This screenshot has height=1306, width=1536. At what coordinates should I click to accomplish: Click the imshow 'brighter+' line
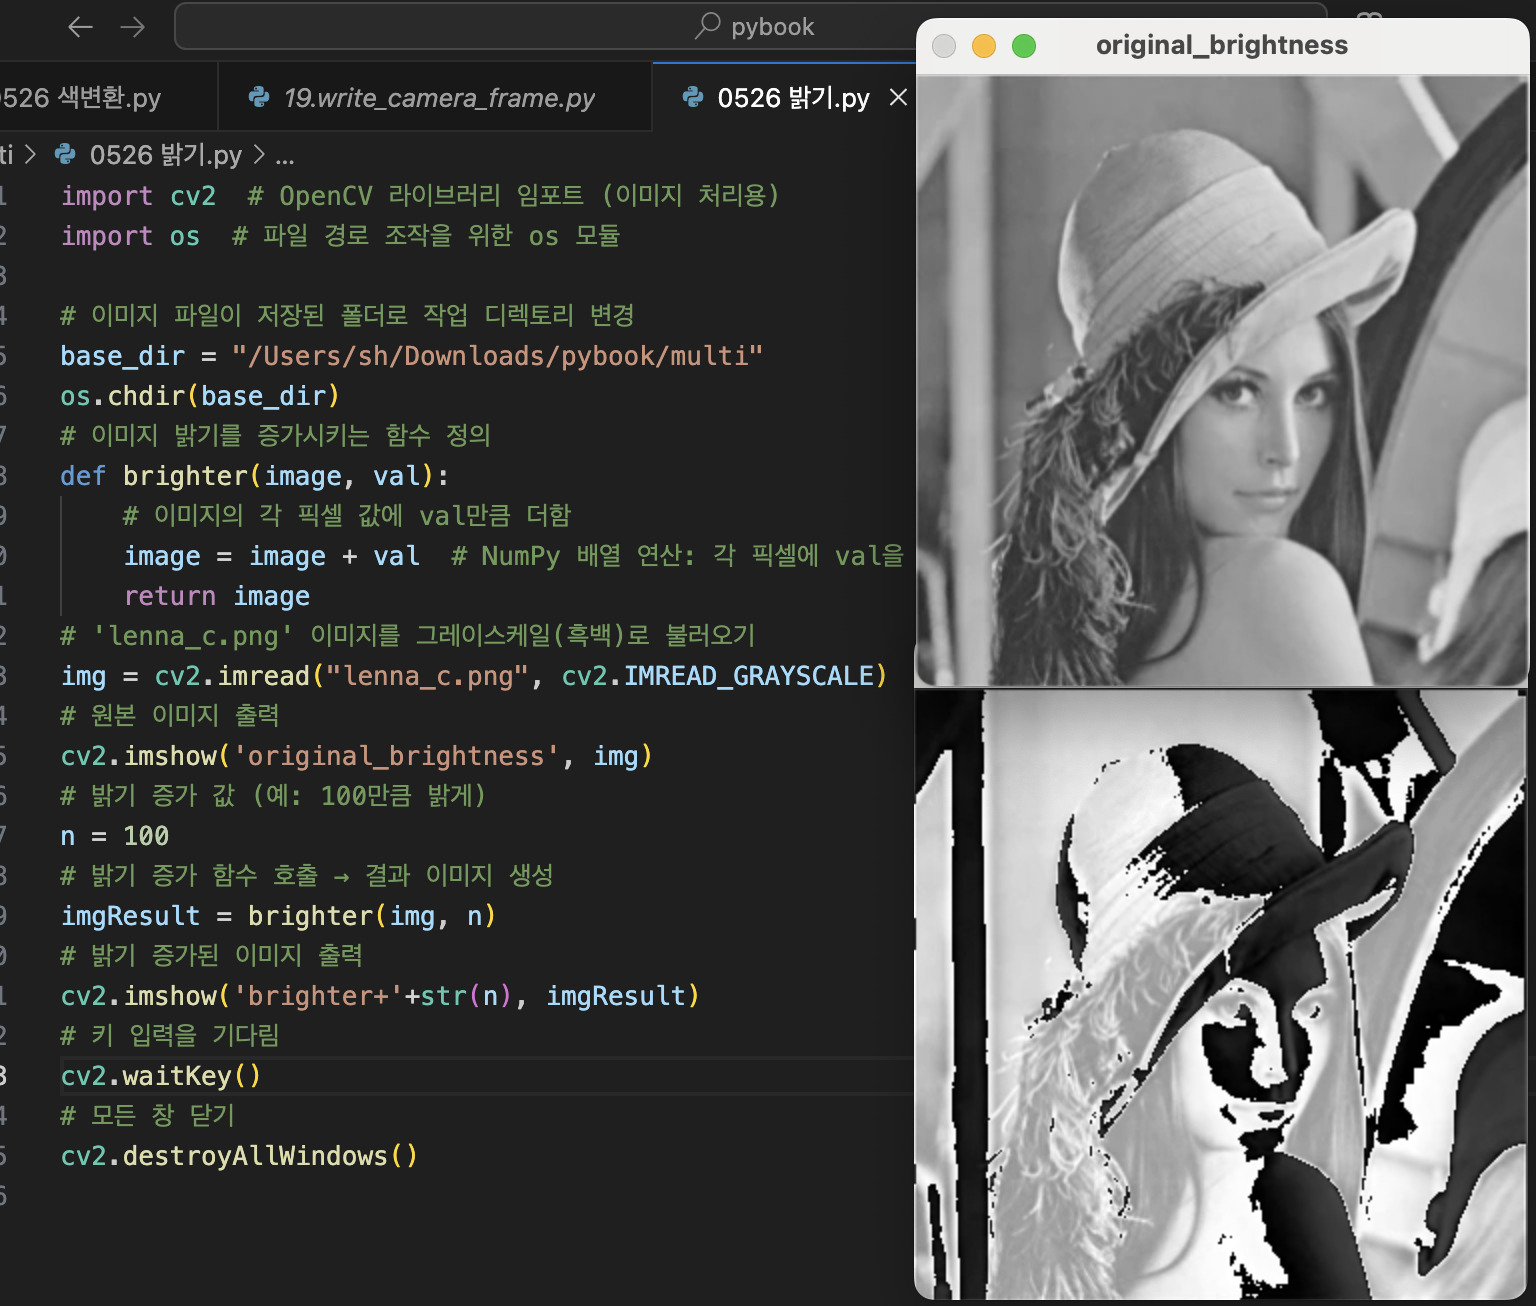[x=380, y=996]
